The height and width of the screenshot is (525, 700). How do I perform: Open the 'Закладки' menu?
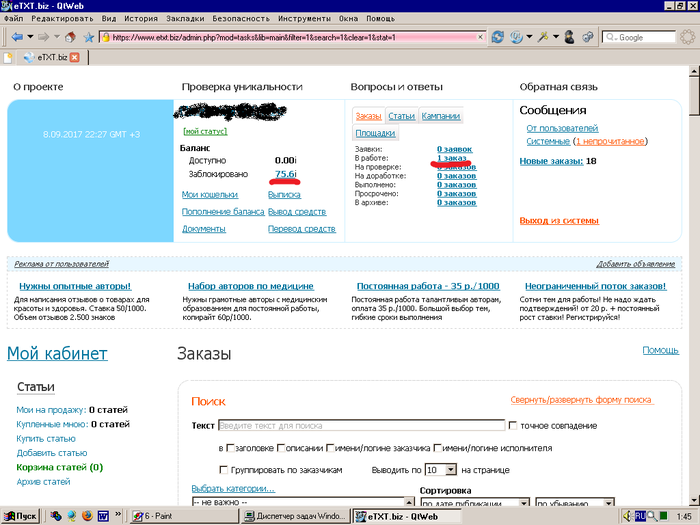coord(188,18)
